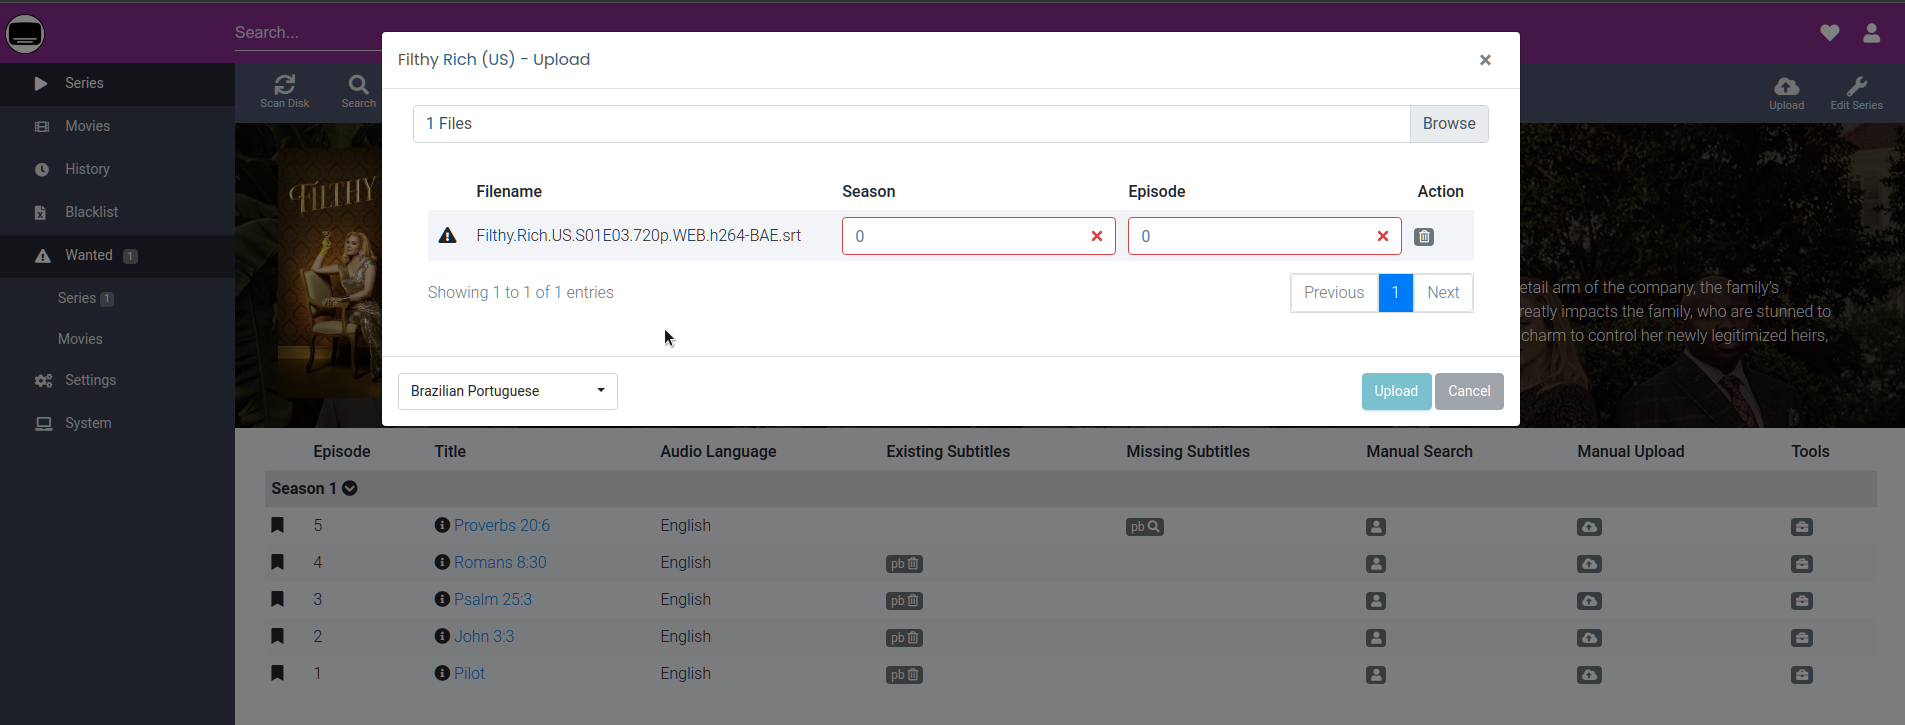Click the Search toolbar icon
The image size is (1905, 725).
click(x=358, y=90)
